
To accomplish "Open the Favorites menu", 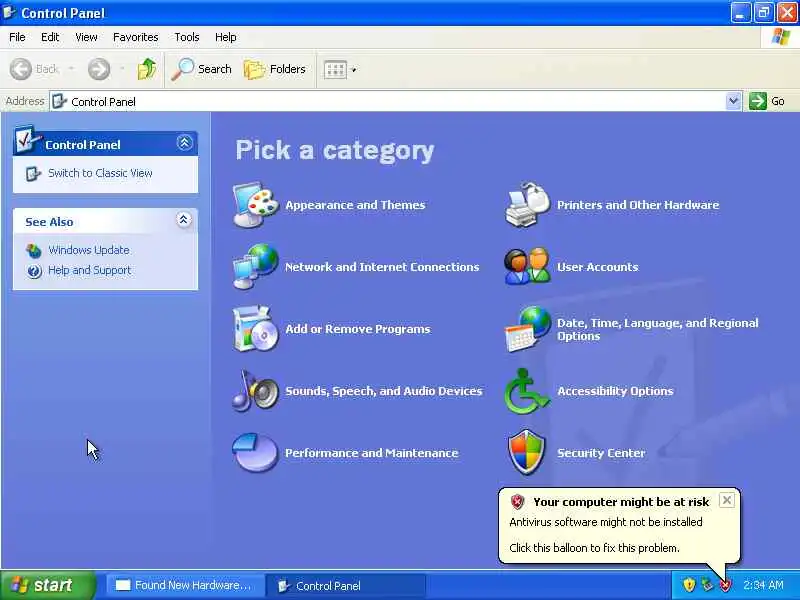I will pos(136,37).
